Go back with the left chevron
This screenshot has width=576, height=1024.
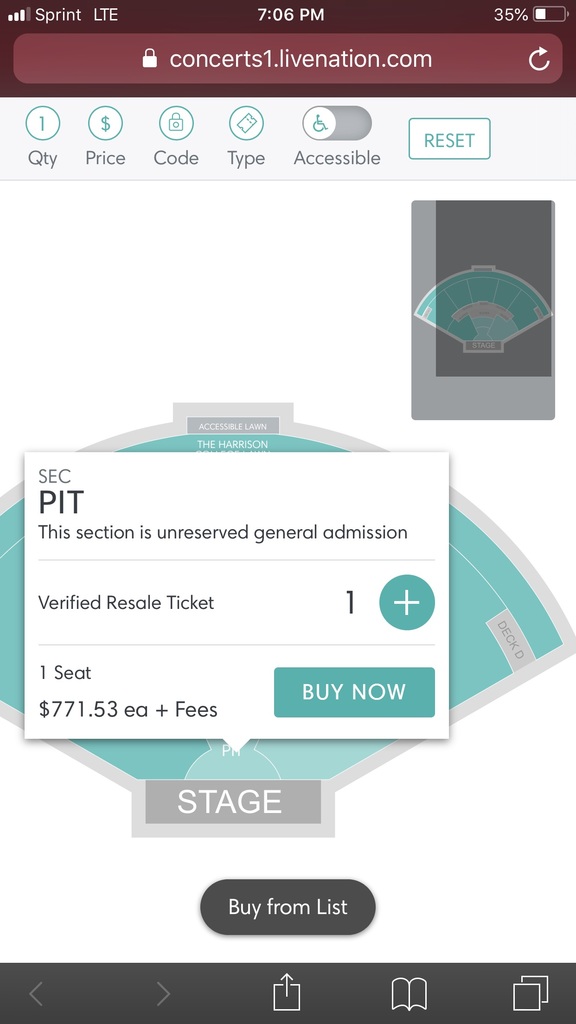pyautogui.click(x=37, y=994)
